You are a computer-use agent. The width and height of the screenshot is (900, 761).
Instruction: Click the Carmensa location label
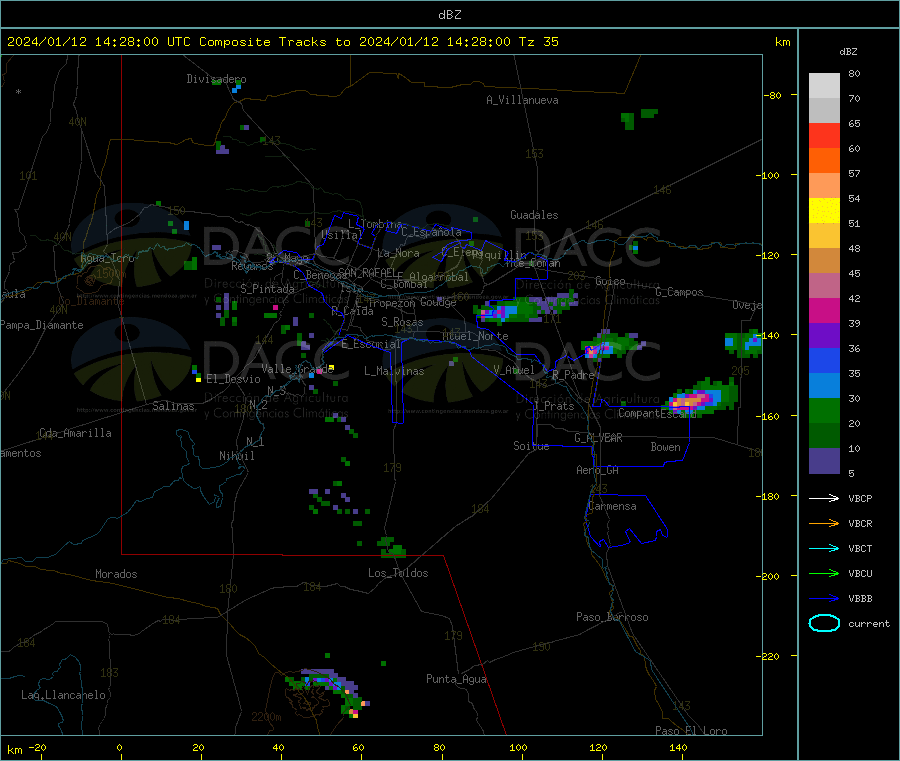click(x=612, y=506)
